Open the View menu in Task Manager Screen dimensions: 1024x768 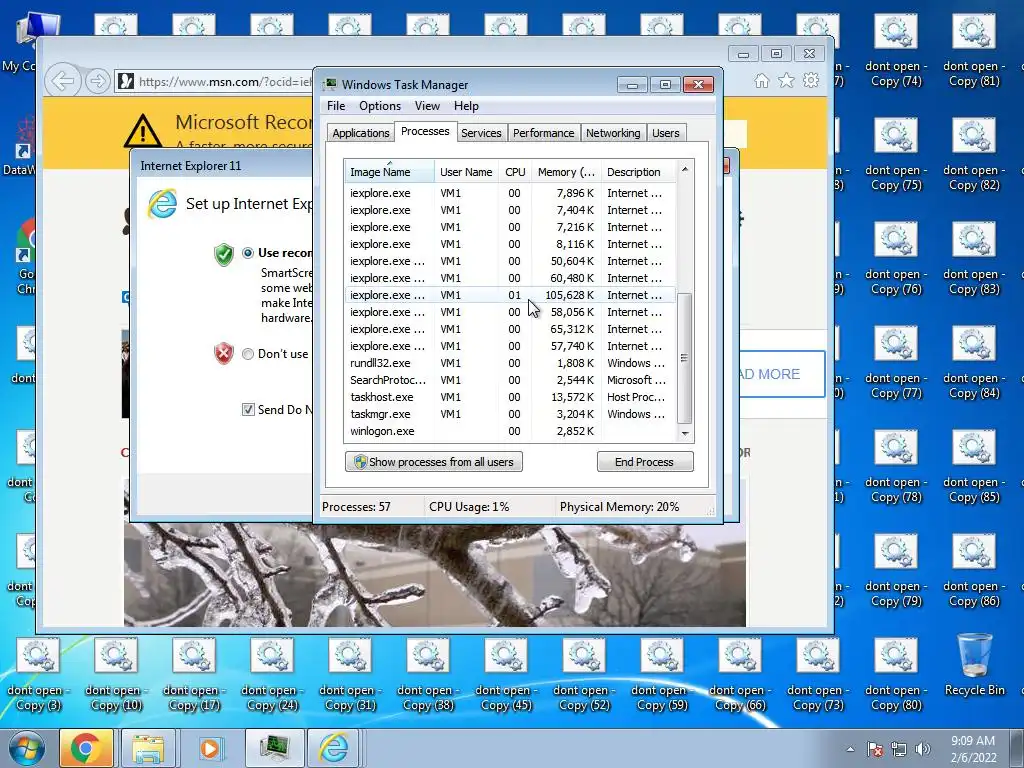pyautogui.click(x=427, y=106)
